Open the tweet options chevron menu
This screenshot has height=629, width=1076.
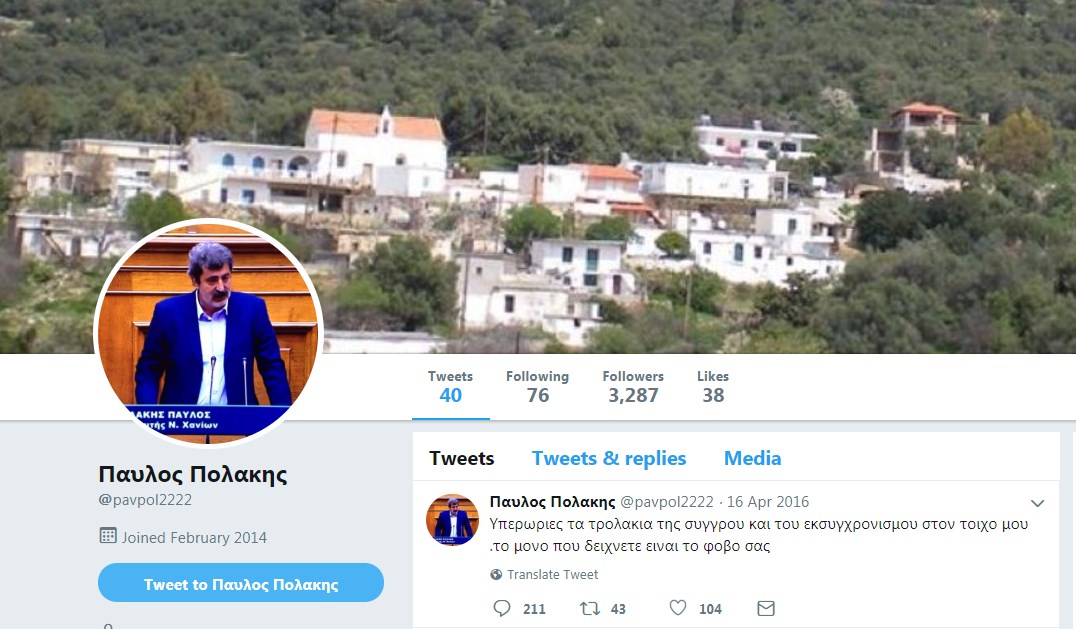coord(1038,503)
